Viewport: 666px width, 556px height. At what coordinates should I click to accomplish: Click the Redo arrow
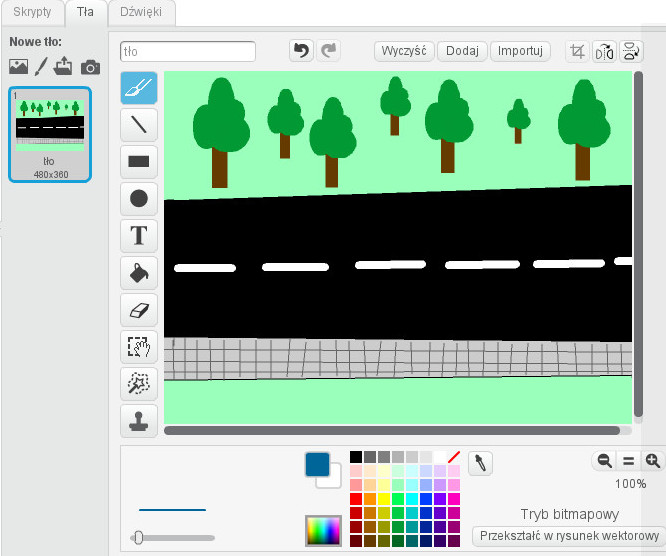tap(328, 51)
